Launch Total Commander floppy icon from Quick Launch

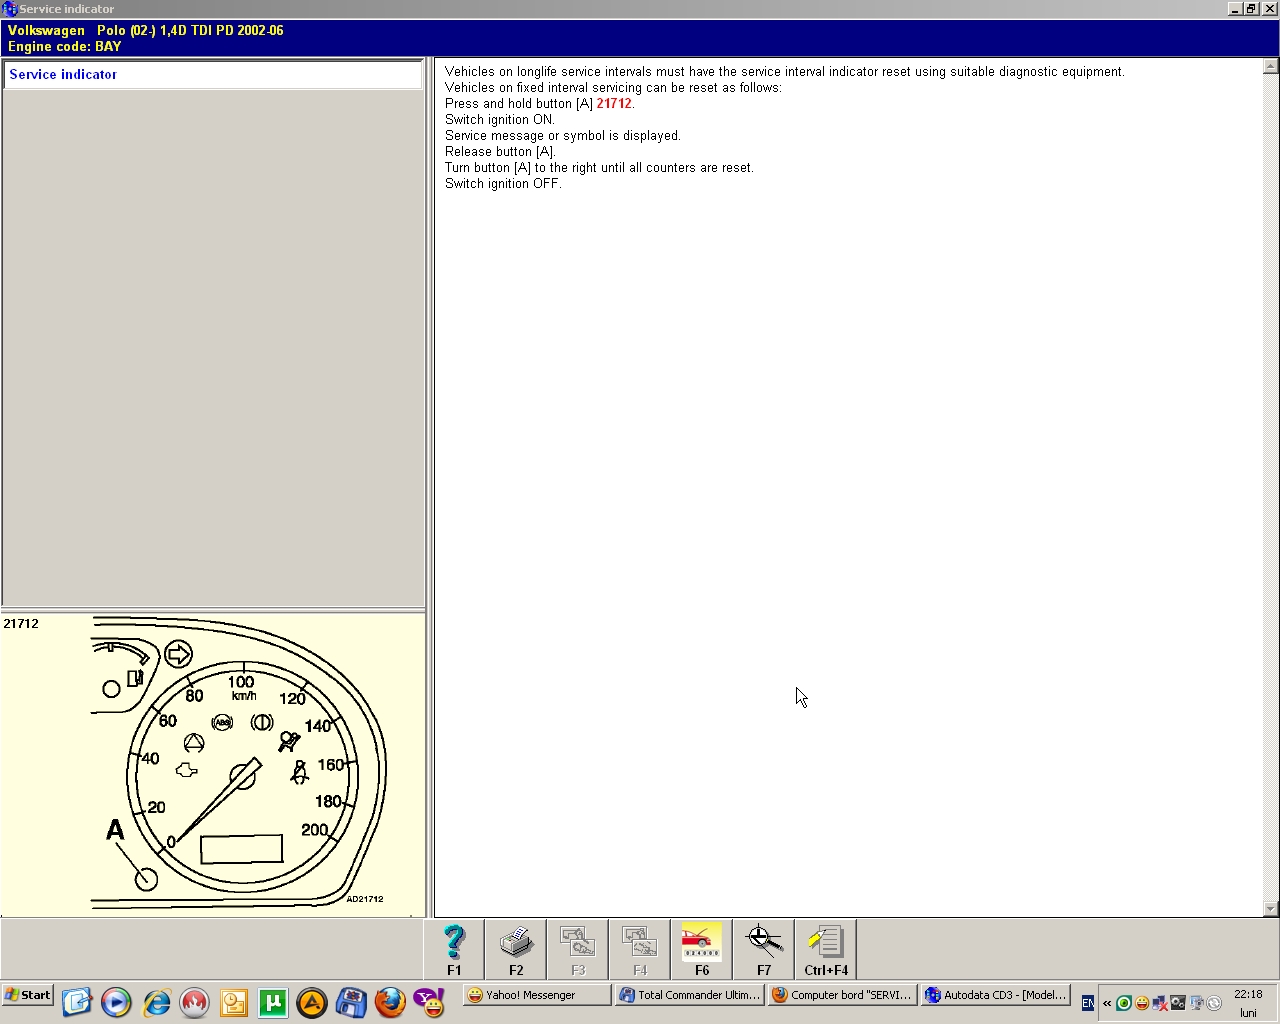[351, 1002]
